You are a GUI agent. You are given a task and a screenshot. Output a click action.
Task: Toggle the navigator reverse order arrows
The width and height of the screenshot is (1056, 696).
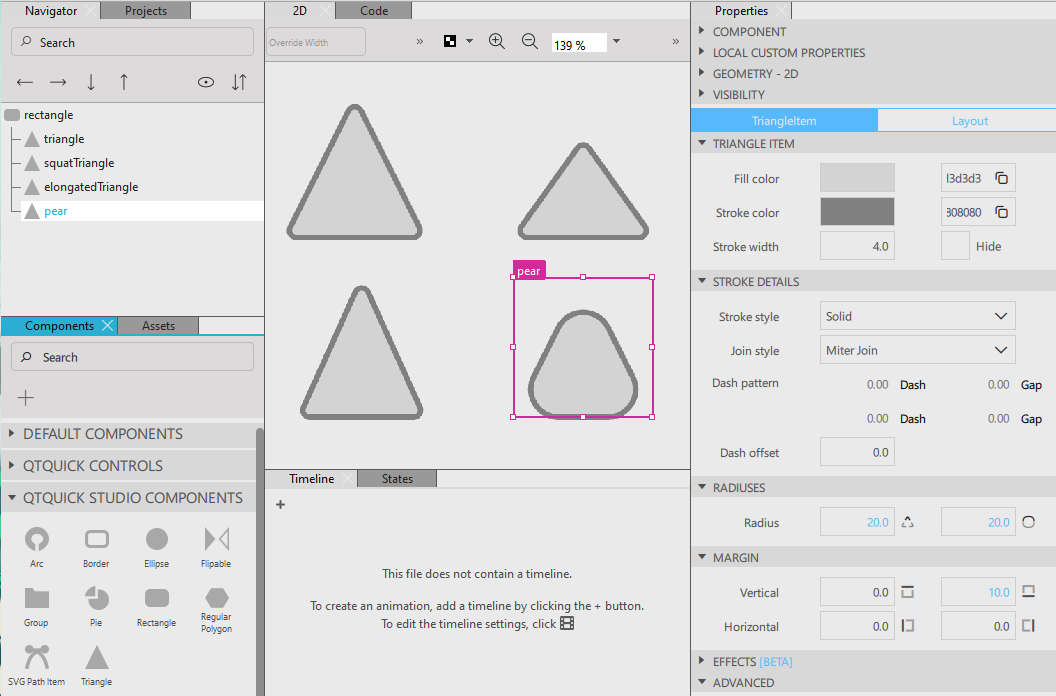click(x=239, y=82)
